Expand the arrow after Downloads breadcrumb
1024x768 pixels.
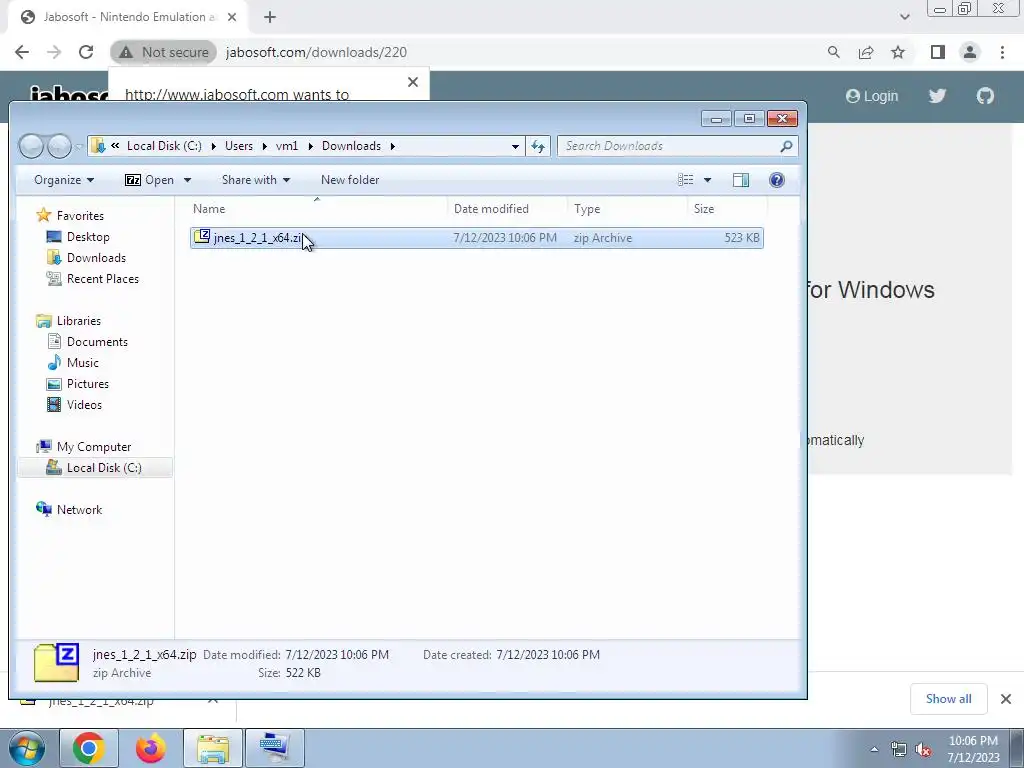pos(392,146)
